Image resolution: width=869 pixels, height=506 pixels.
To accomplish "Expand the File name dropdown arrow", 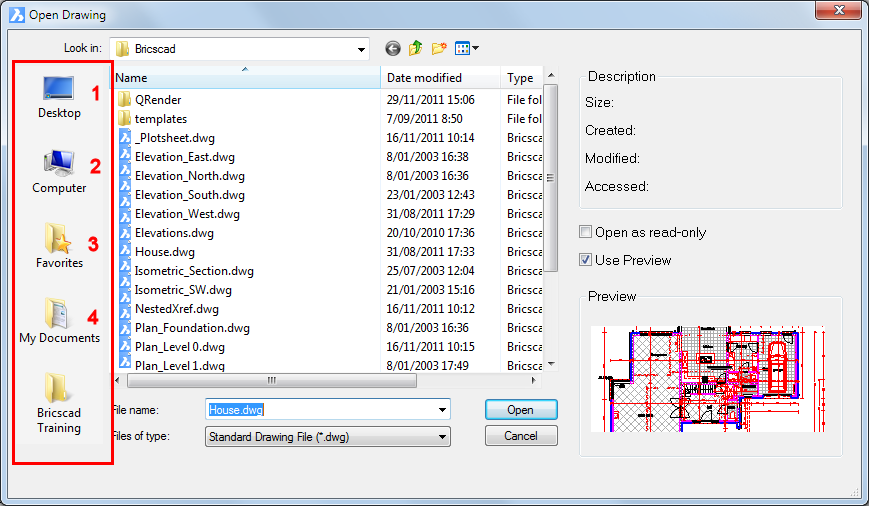I will 442,410.
